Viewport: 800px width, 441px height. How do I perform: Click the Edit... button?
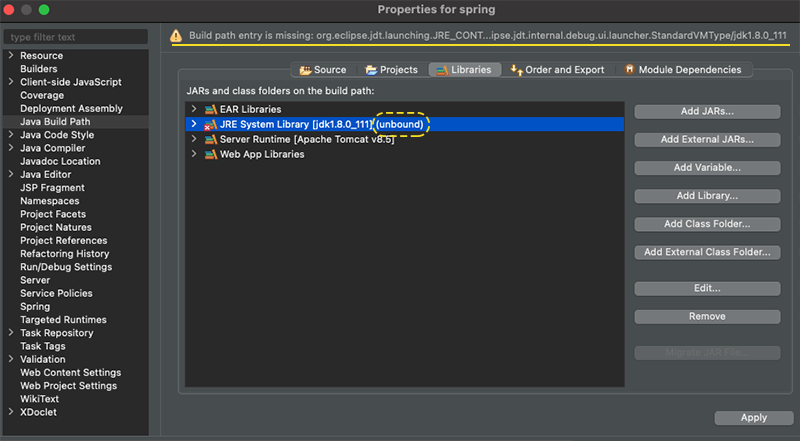point(707,288)
